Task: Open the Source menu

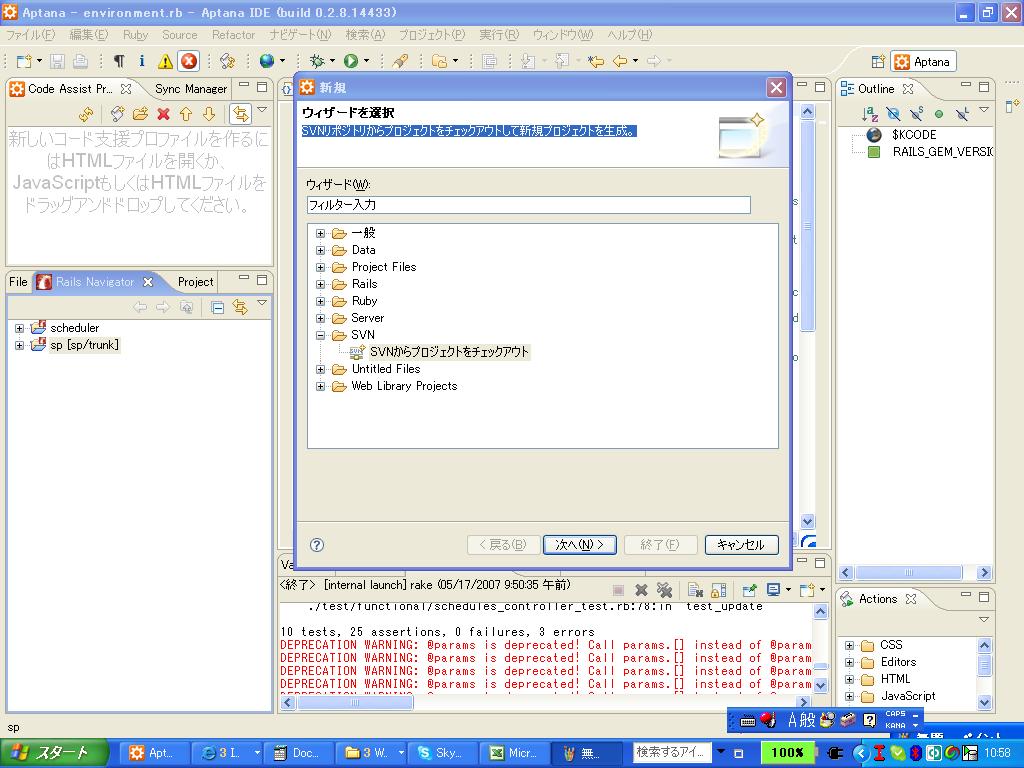Action: 180,35
